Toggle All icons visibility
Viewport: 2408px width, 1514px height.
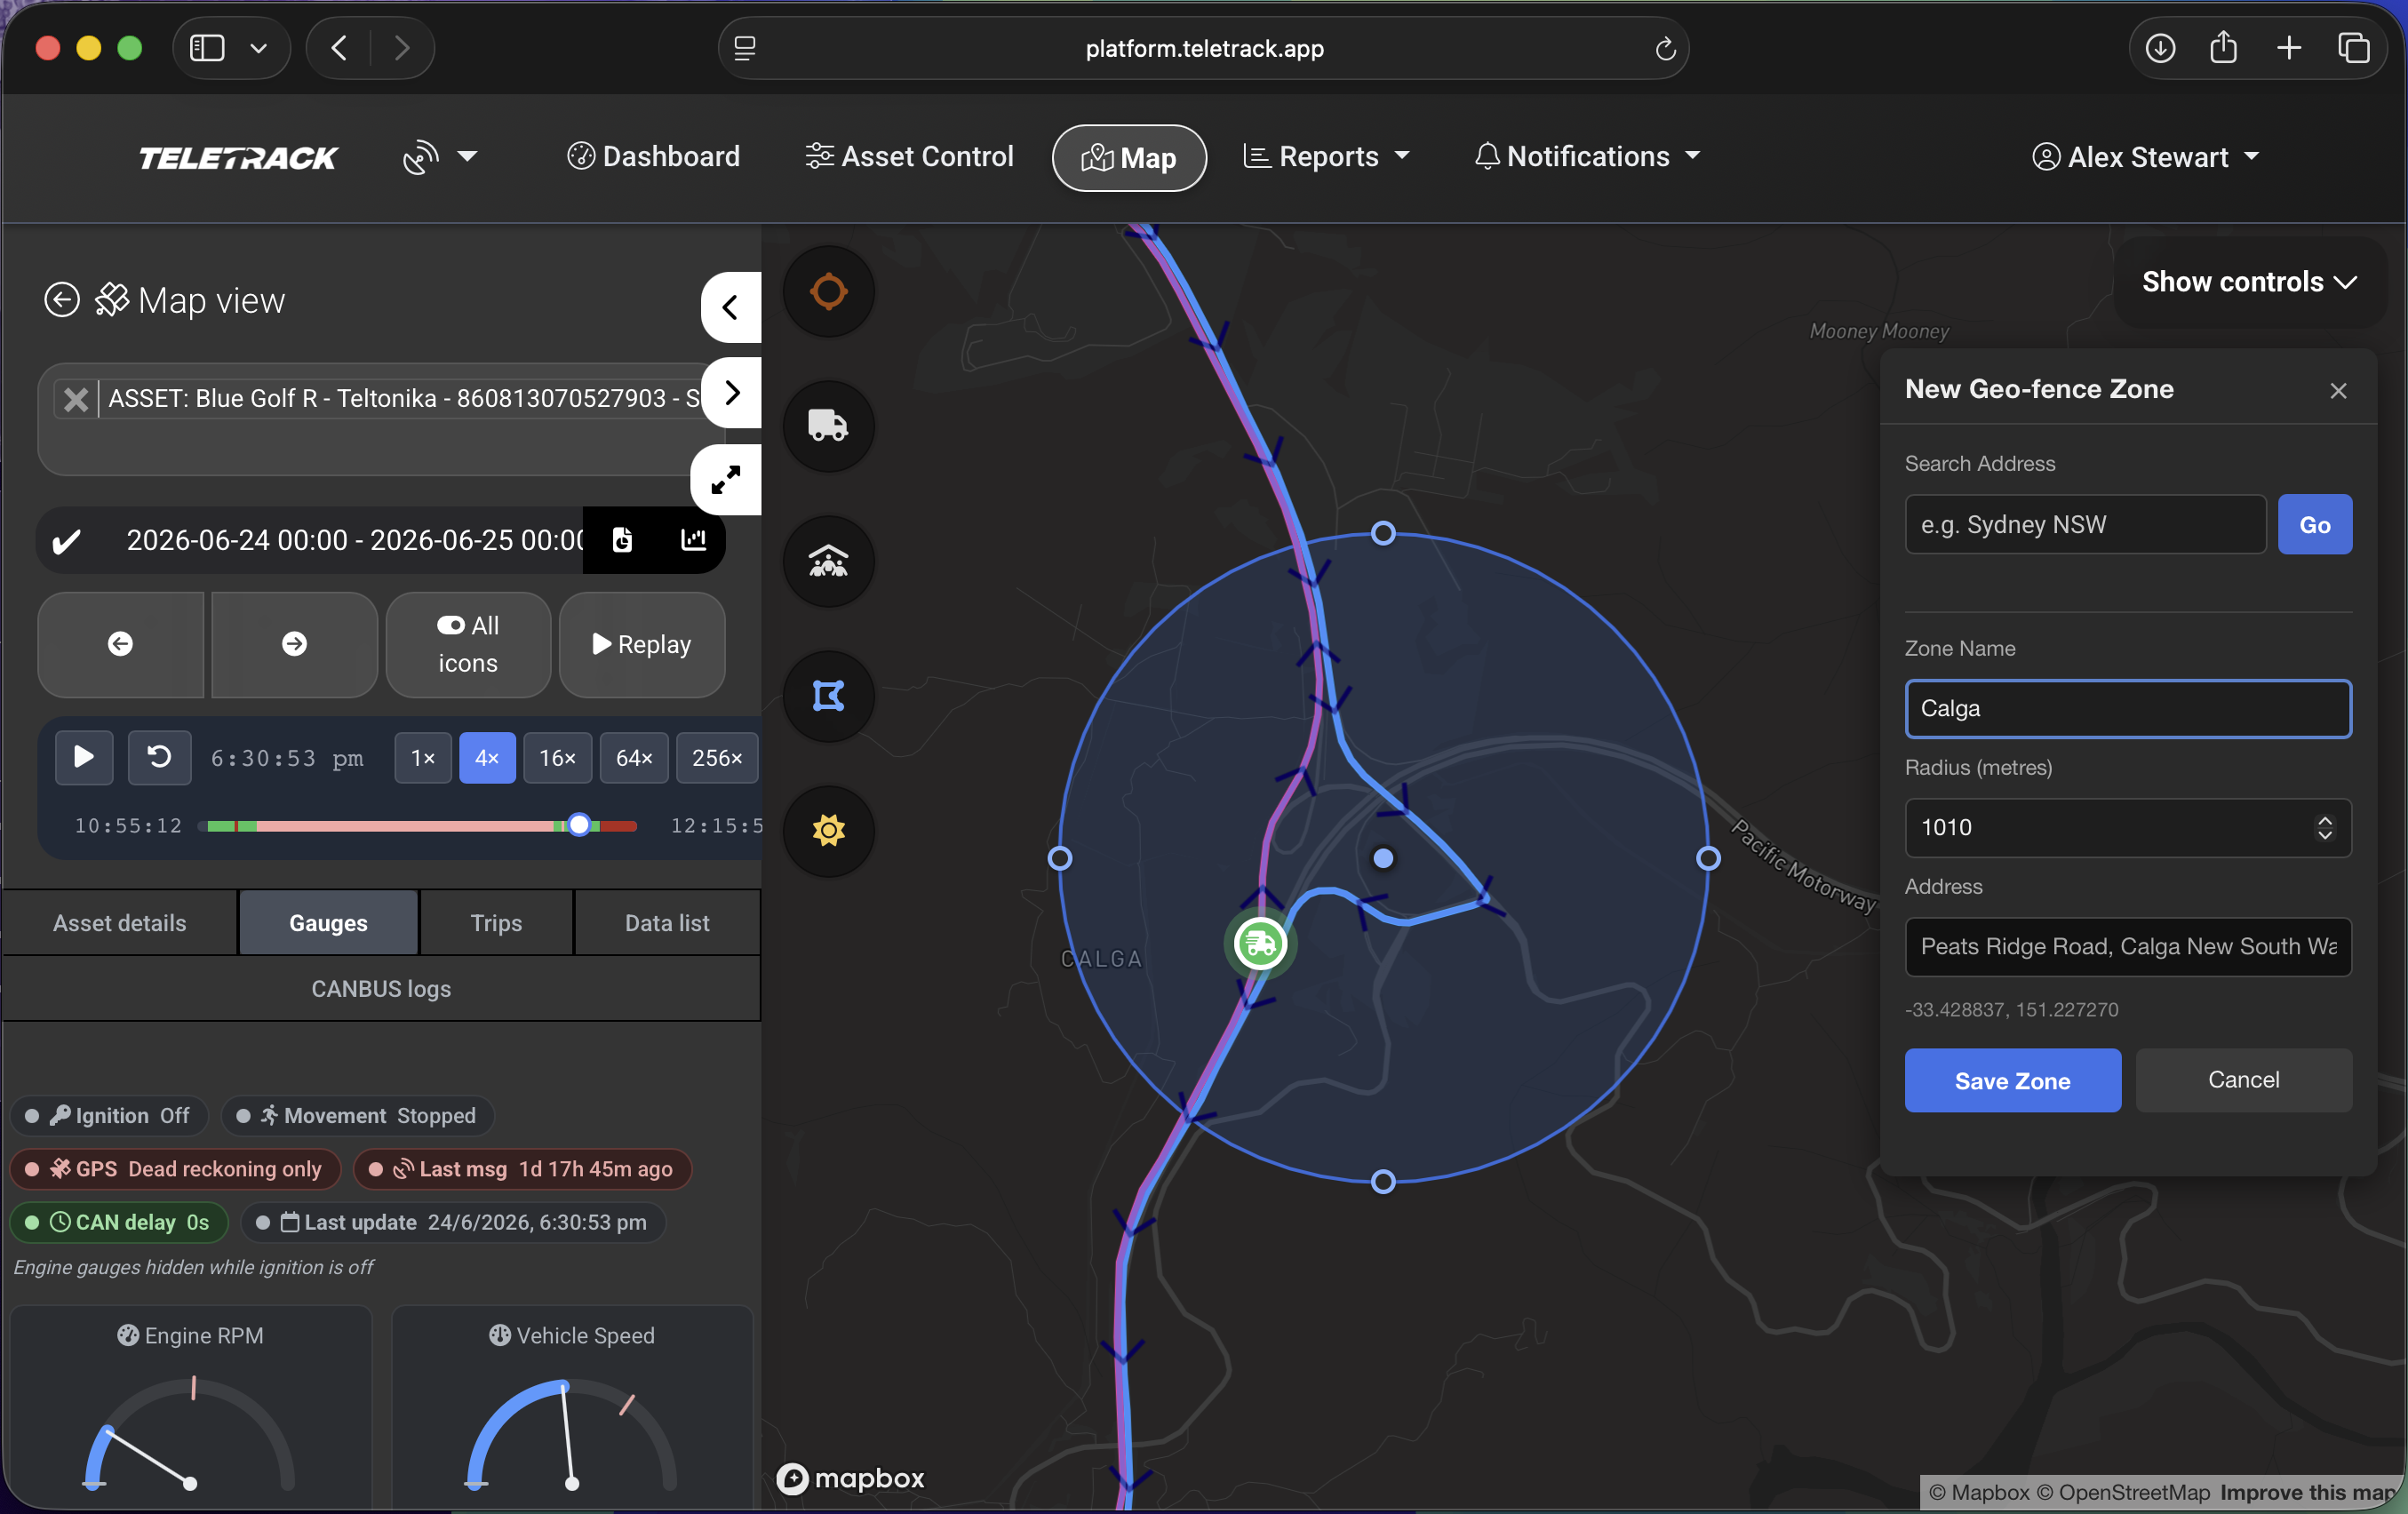(468, 644)
